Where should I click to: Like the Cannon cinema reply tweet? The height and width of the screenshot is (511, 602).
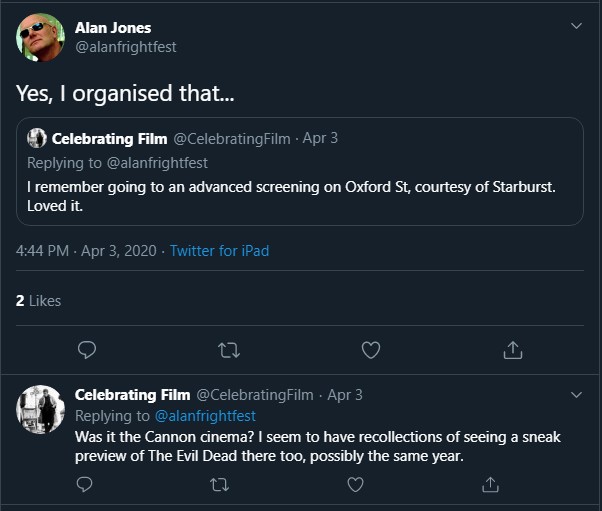pos(355,484)
